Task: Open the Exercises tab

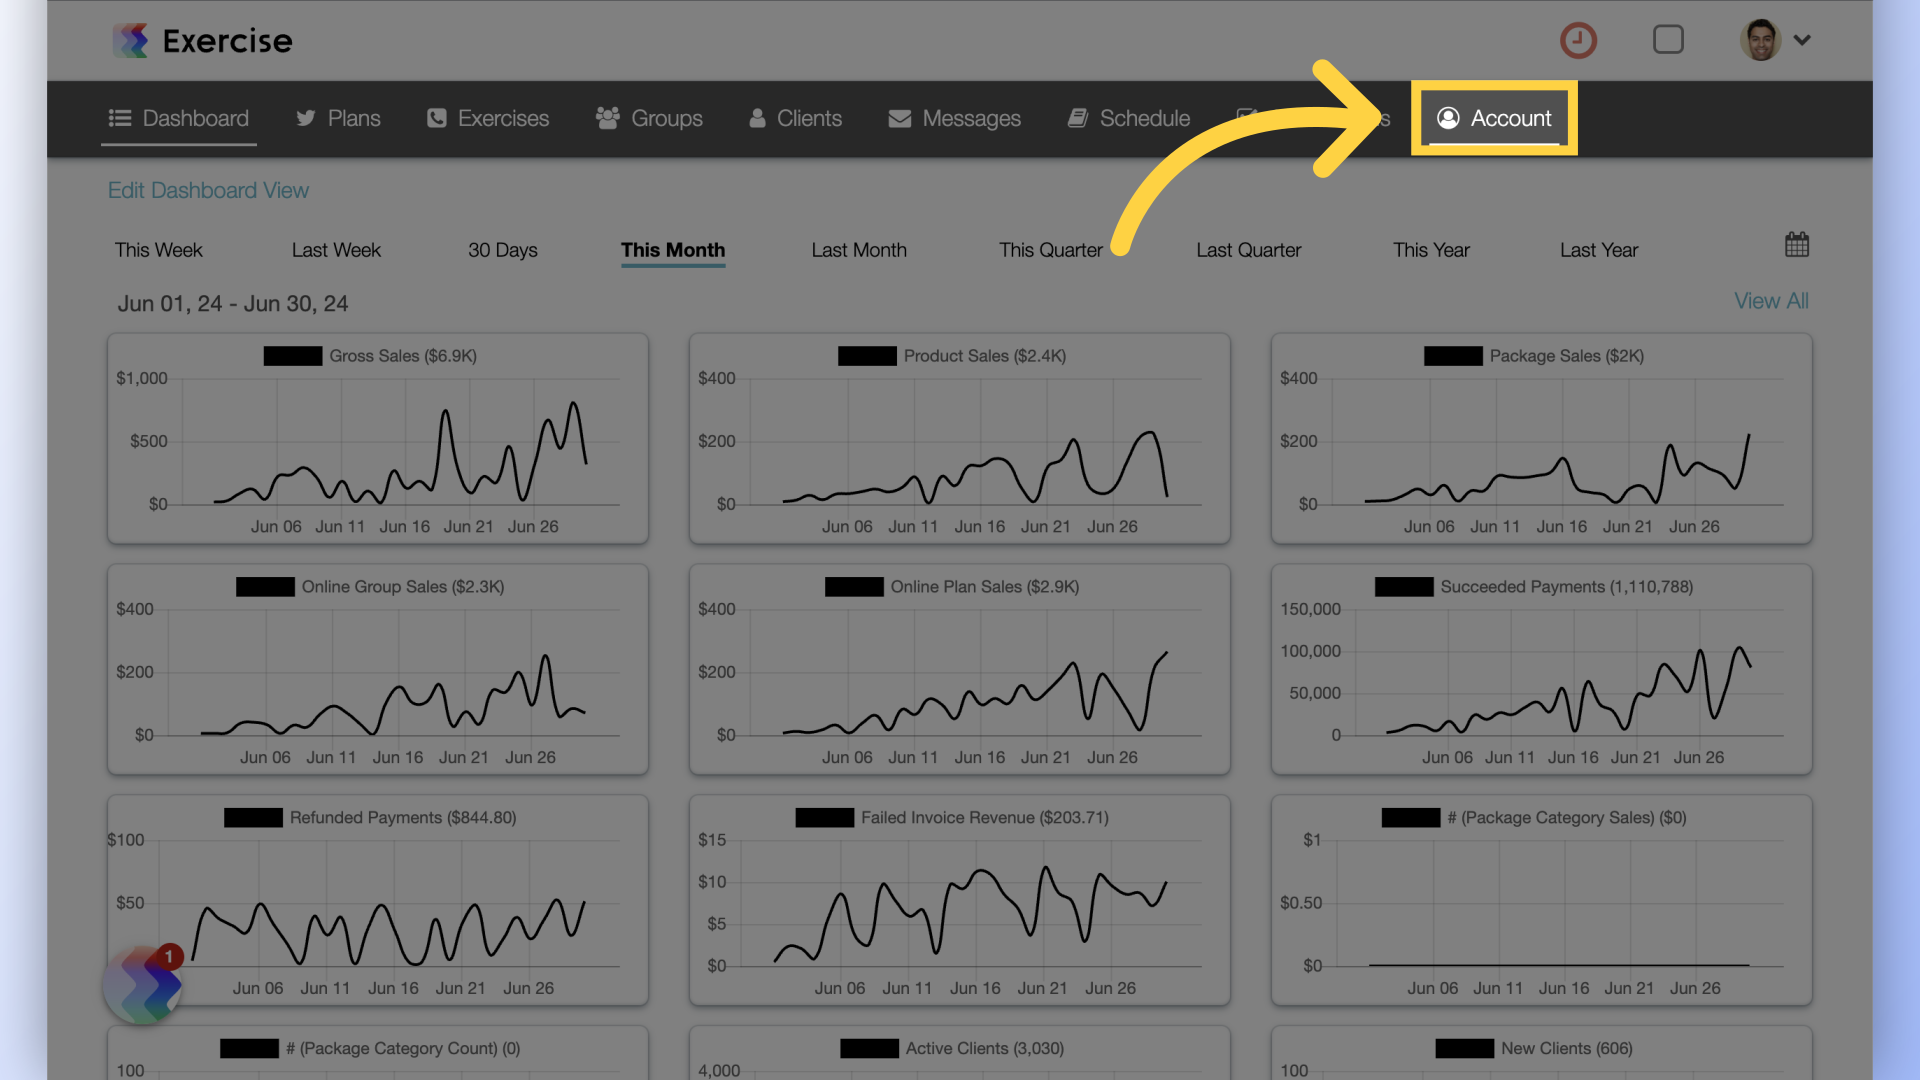Action: click(488, 118)
